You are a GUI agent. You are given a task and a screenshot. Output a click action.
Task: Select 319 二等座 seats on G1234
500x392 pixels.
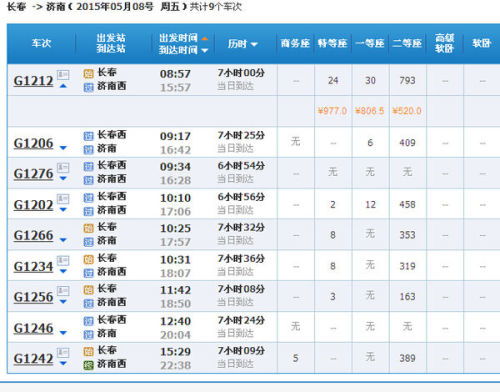click(407, 266)
